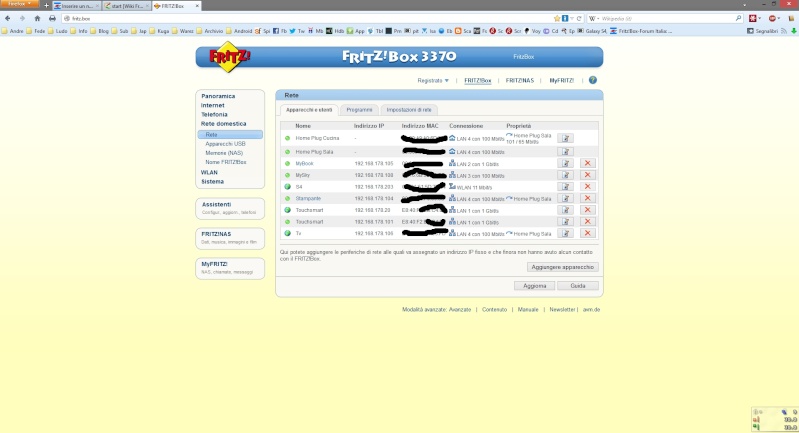This screenshot has width=799, height=433.
Task: Switch to the Programmi tab
Action: coord(359,110)
